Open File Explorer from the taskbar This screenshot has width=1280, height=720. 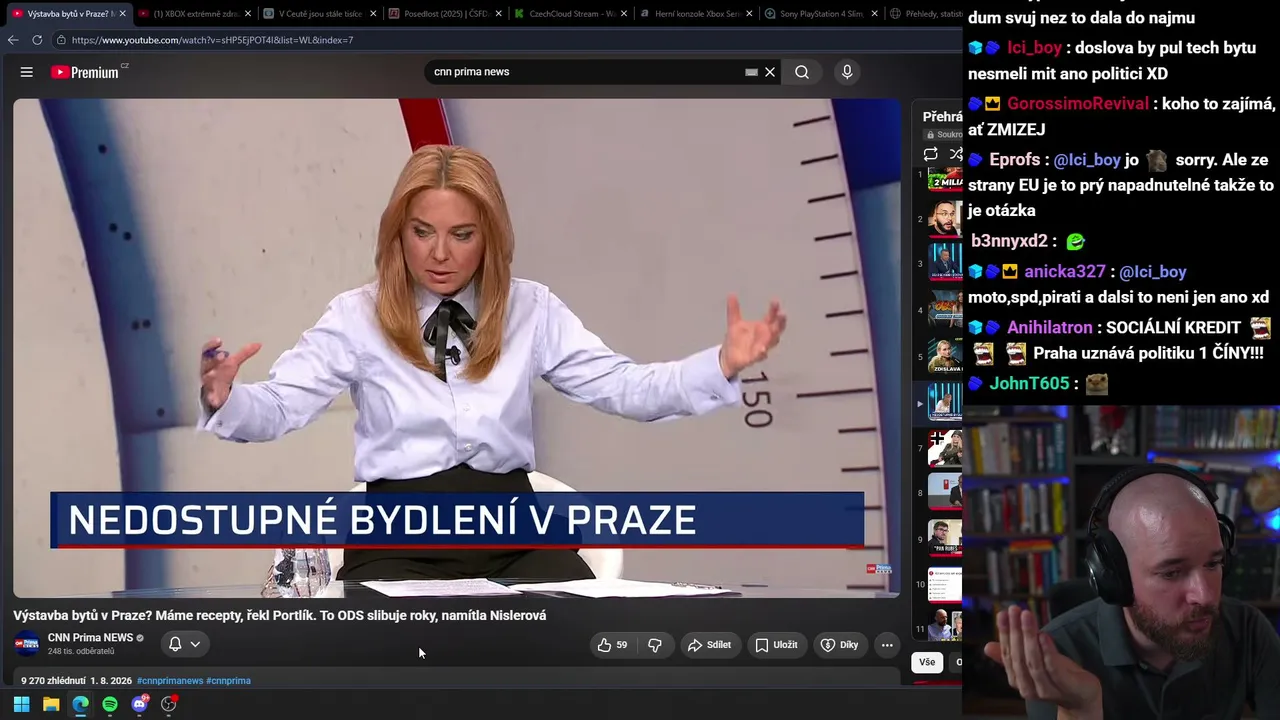tap(51, 704)
